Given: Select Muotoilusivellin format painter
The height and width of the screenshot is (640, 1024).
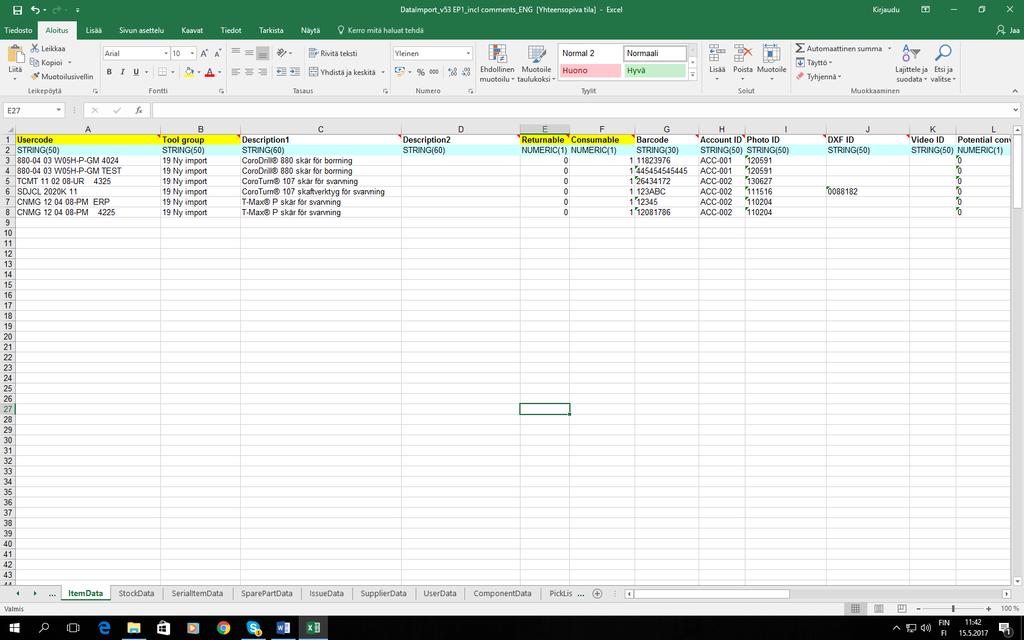Looking at the screenshot, I should 61,76.
